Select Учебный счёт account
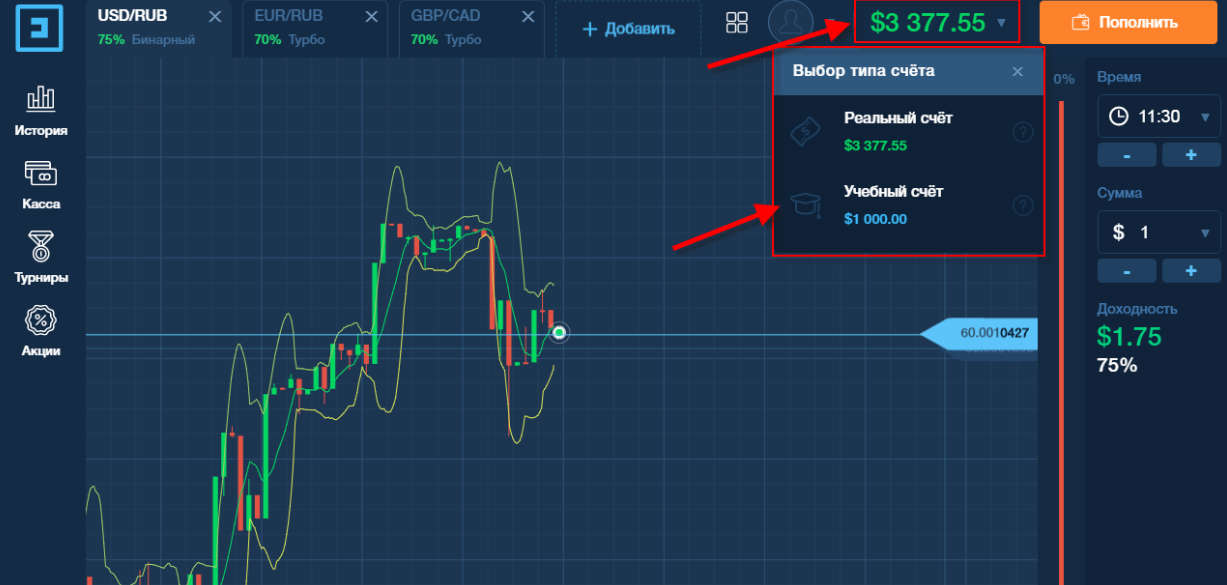The width and height of the screenshot is (1227, 585). [908, 205]
